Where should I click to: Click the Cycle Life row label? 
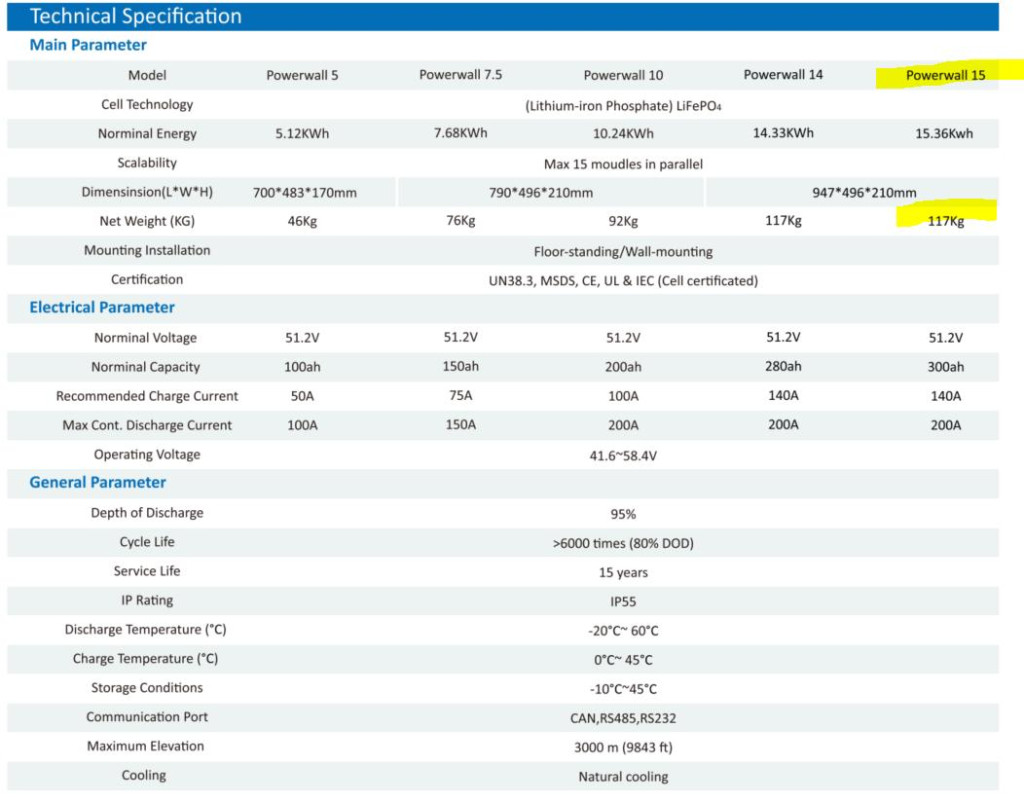148,542
